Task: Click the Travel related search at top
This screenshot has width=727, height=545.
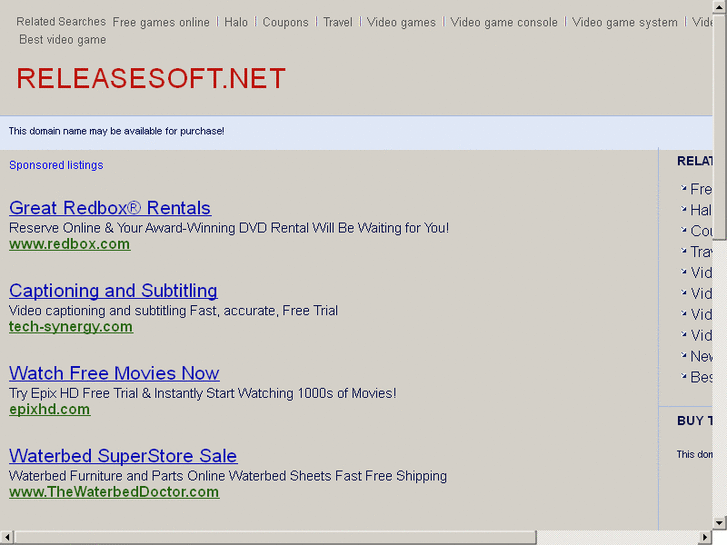Action: point(338,22)
